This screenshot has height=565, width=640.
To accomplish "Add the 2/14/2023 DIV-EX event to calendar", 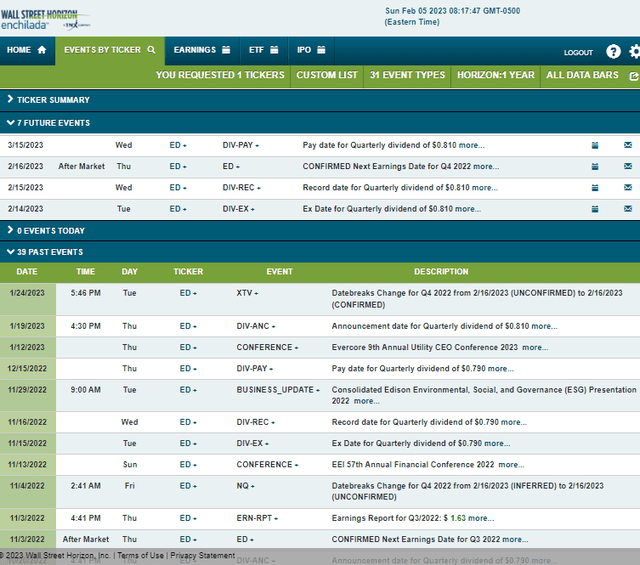I will pyautogui.click(x=595, y=209).
